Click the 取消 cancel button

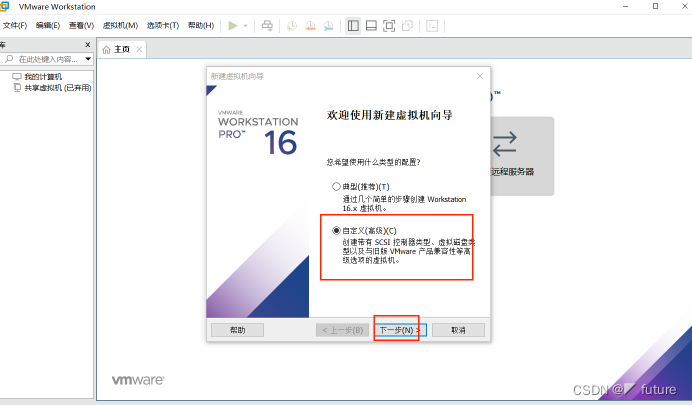pyautogui.click(x=458, y=330)
